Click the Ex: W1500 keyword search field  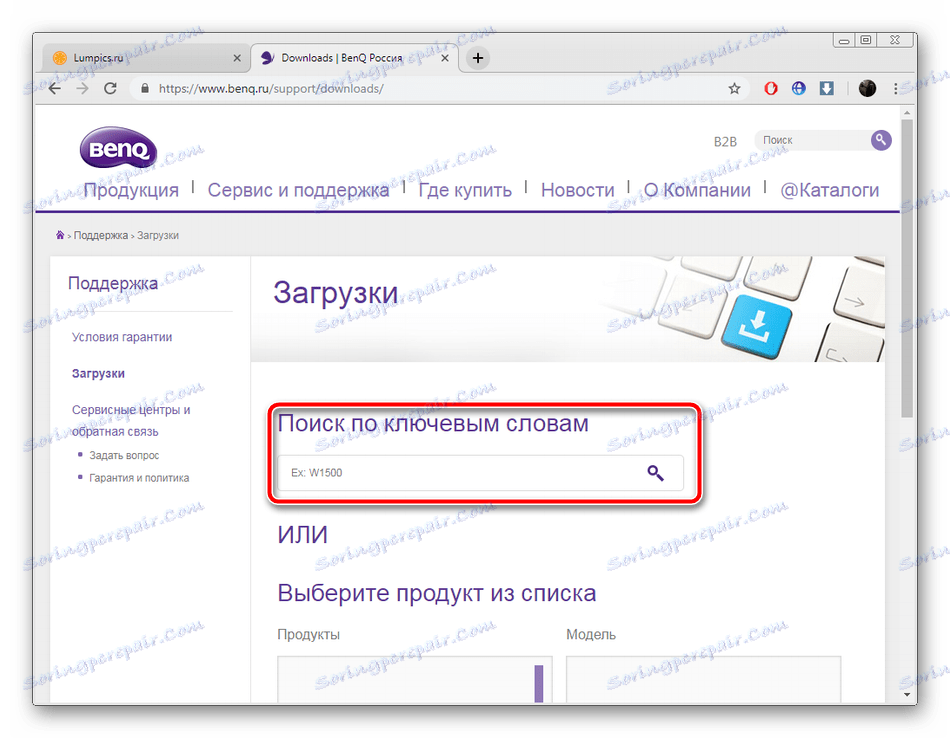coord(480,473)
